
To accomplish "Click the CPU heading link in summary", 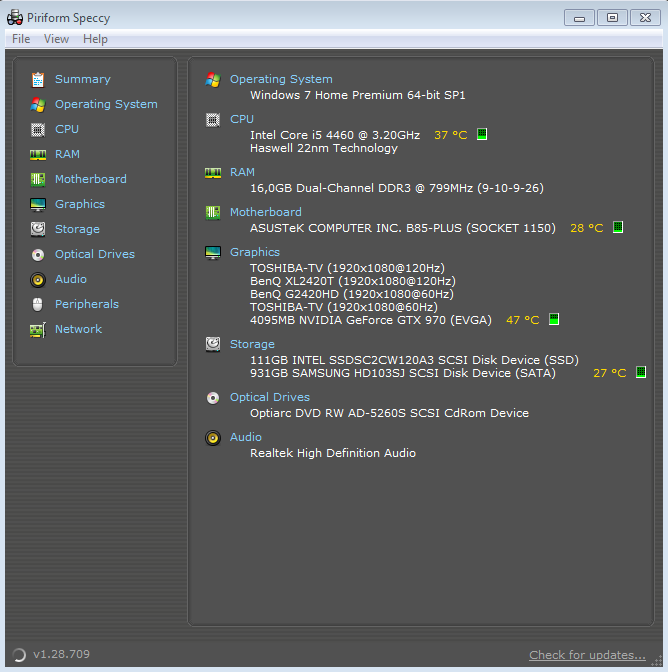I will click(242, 120).
